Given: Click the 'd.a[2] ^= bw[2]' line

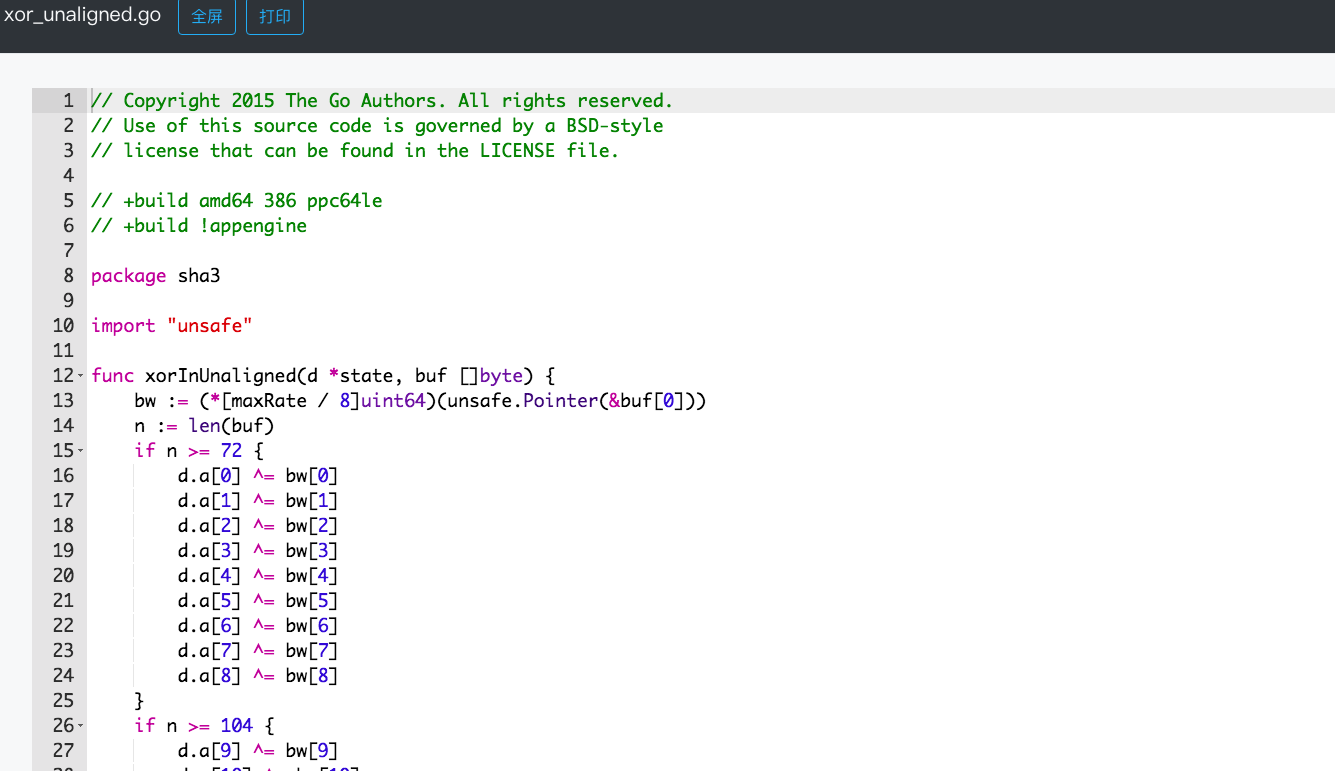Looking at the screenshot, I should (x=258, y=526).
